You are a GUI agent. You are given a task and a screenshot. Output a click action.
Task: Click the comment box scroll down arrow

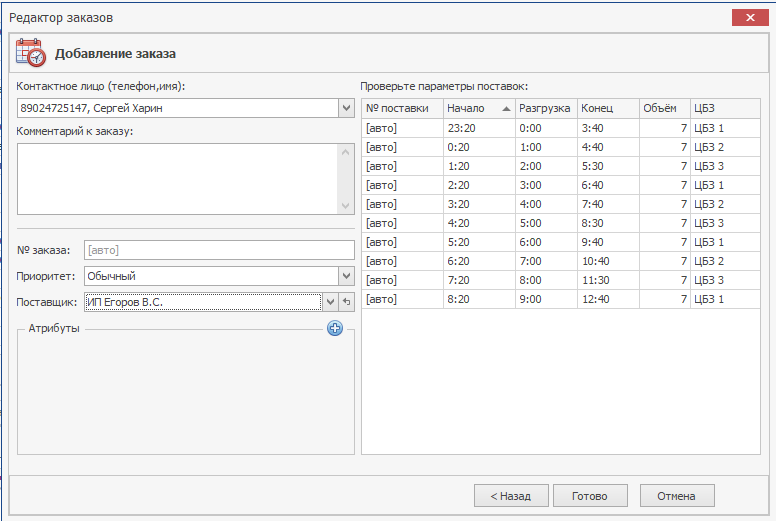[x=346, y=206]
